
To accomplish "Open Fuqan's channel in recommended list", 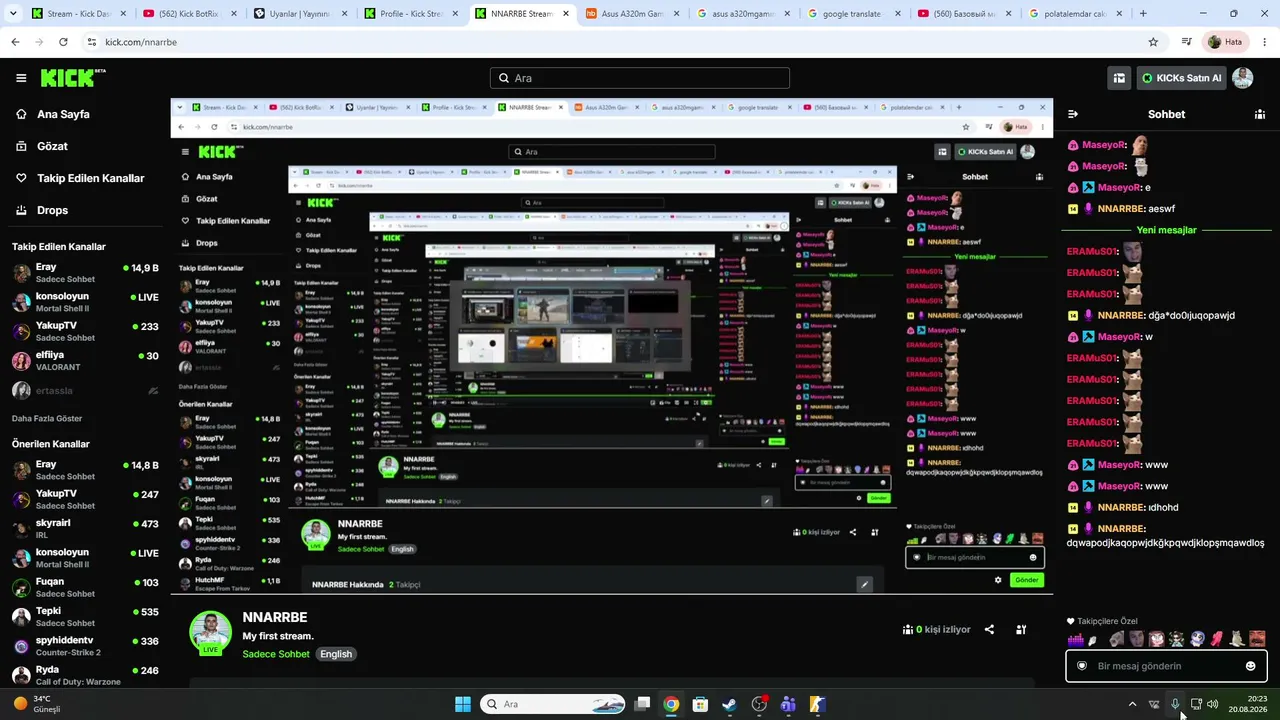I will 84,587.
